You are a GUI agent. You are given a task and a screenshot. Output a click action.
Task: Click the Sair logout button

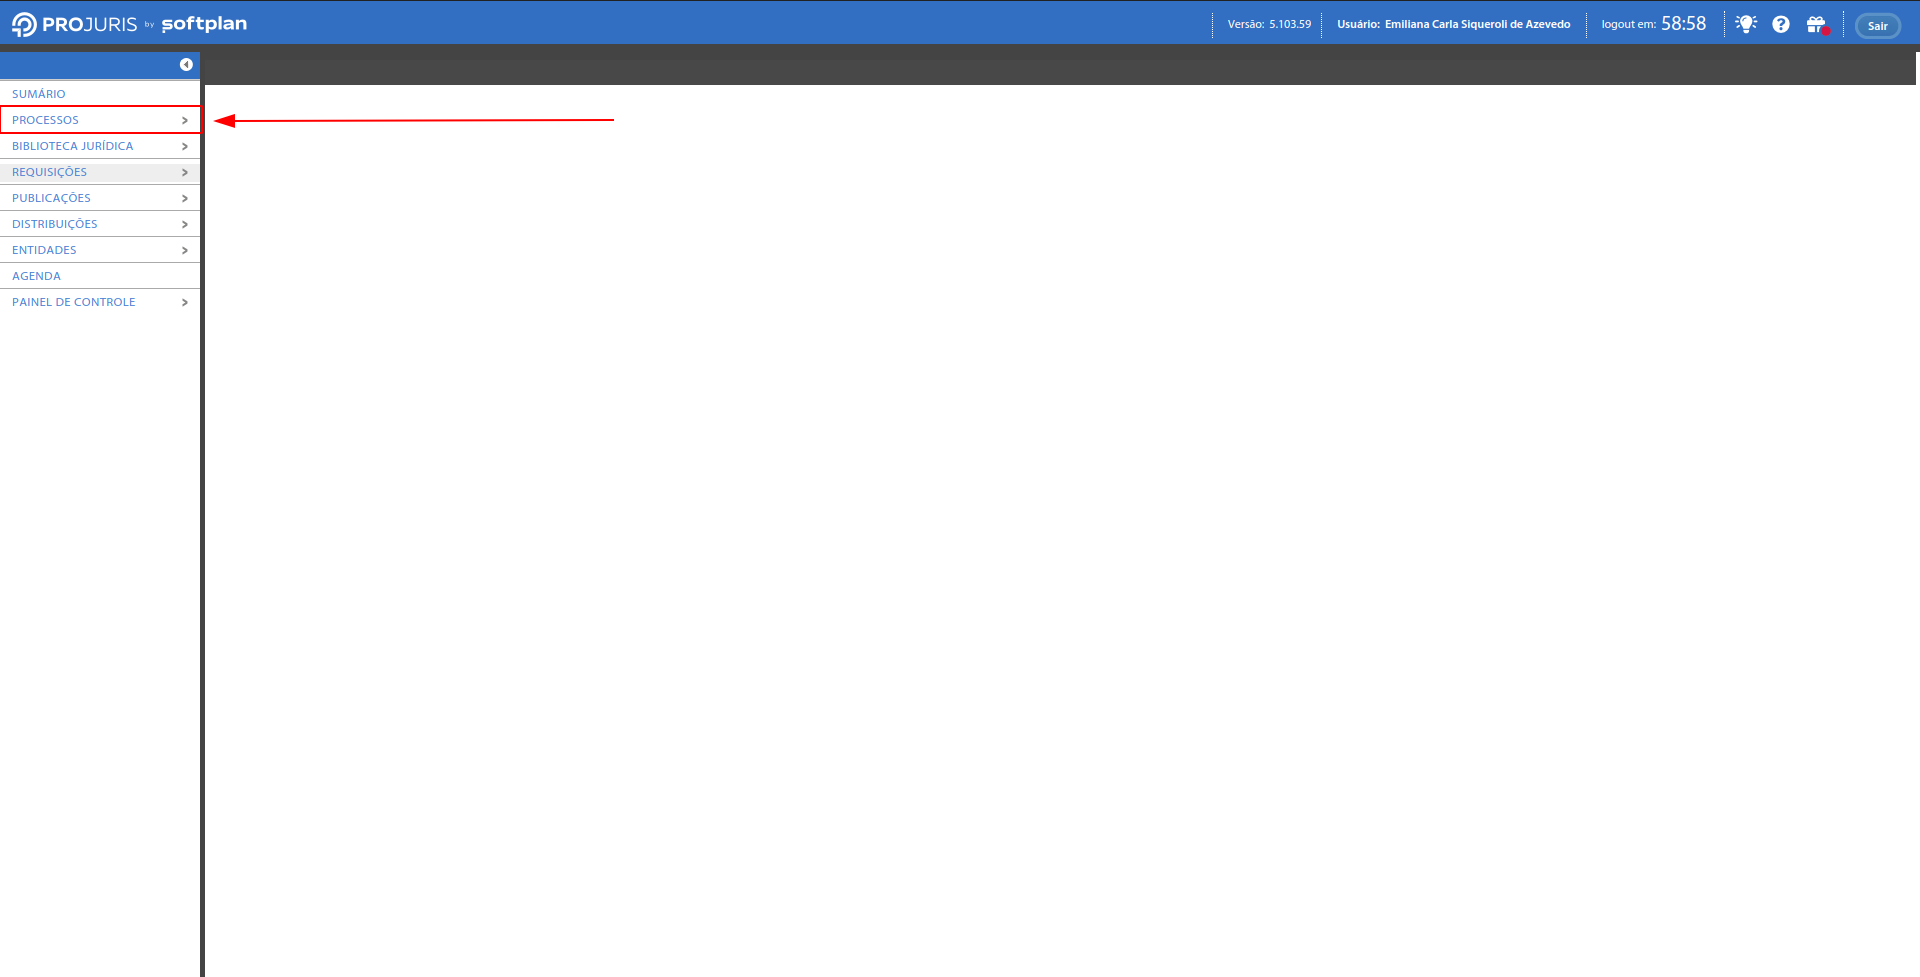[x=1877, y=26]
